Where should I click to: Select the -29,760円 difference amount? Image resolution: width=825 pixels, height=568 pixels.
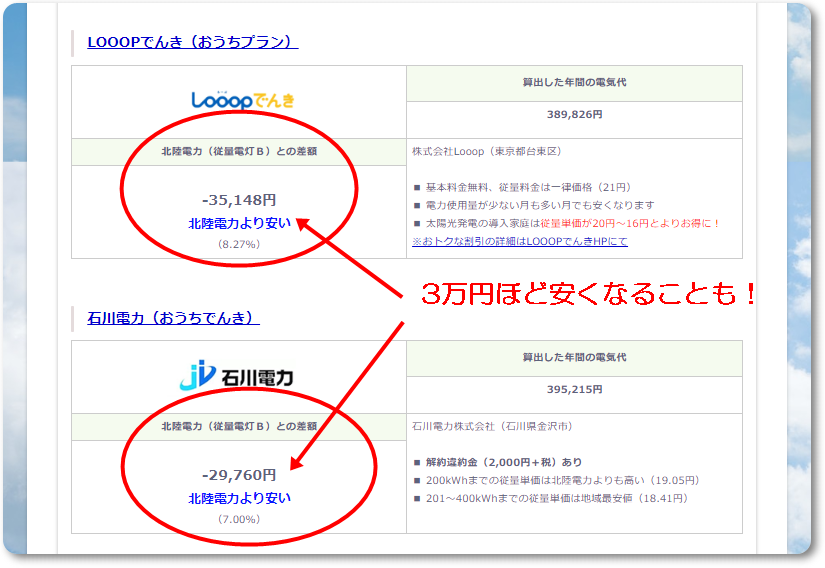(239, 475)
